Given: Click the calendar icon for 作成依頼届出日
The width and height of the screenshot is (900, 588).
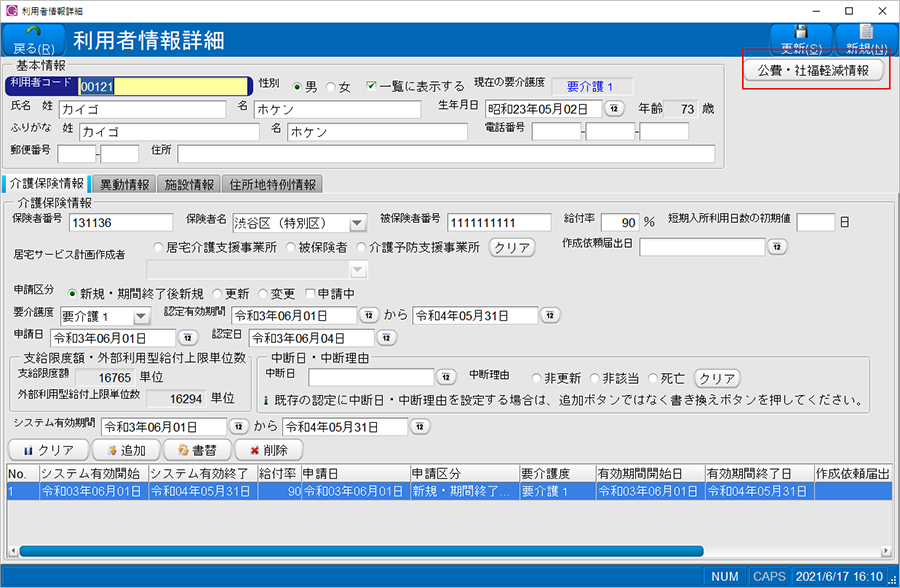Looking at the screenshot, I should coord(777,248).
